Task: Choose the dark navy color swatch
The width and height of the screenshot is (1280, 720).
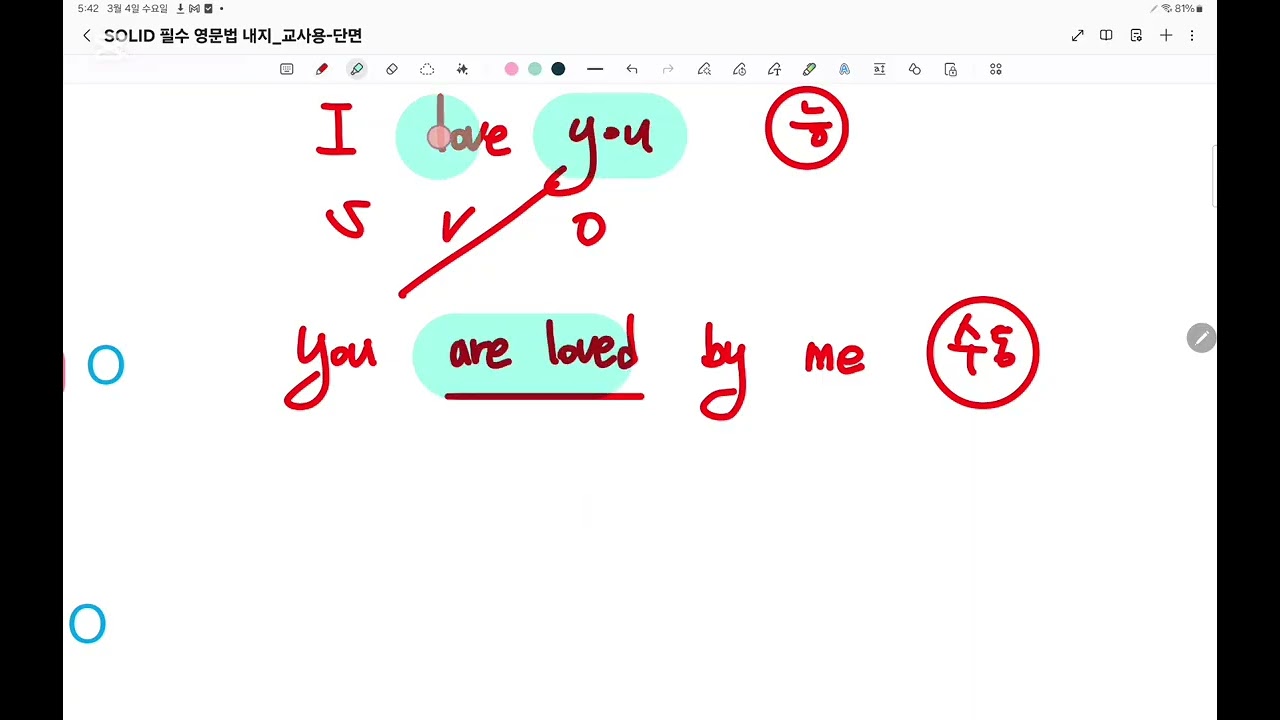Action: 558,69
